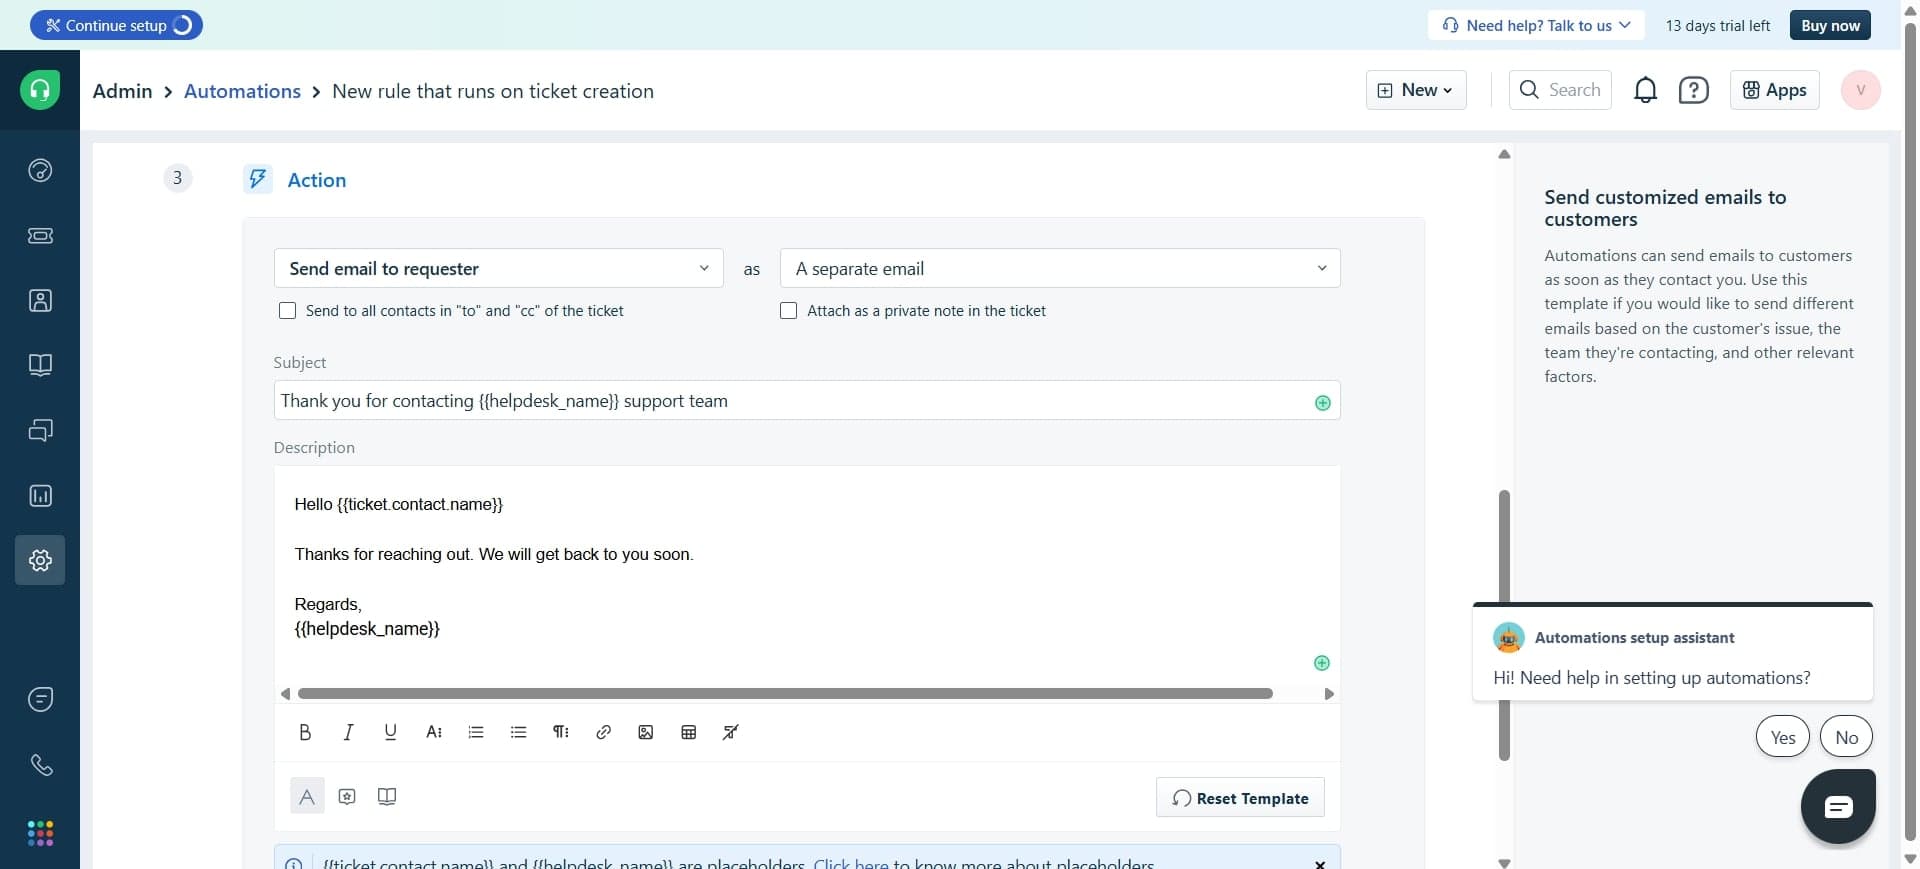Open the solution article book icon below editor

click(x=387, y=796)
